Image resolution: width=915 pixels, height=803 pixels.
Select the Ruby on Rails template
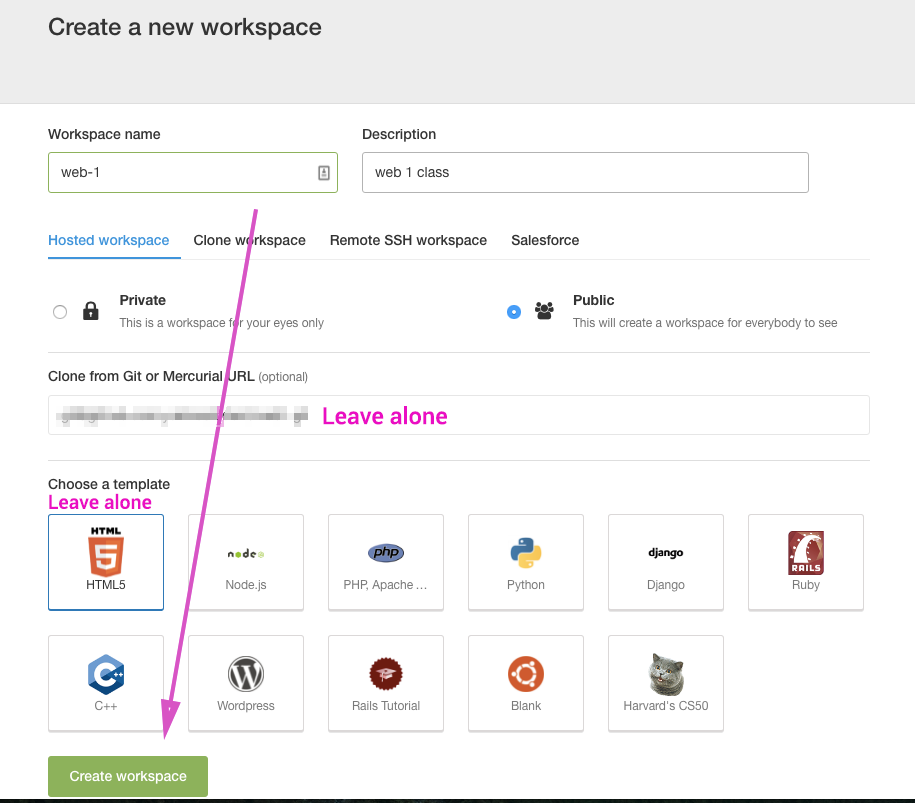click(x=805, y=562)
